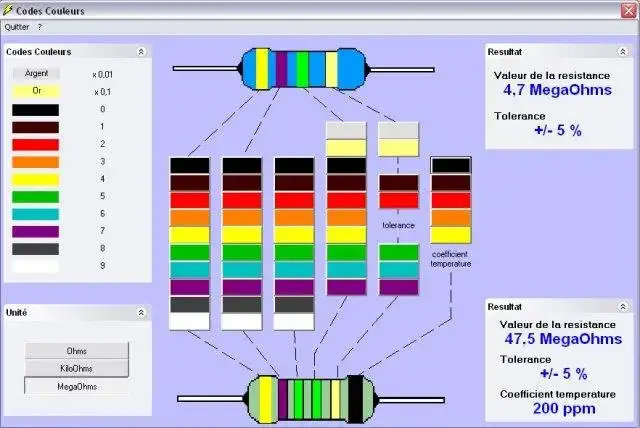Click the white legend swatch for 9

tap(36, 266)
